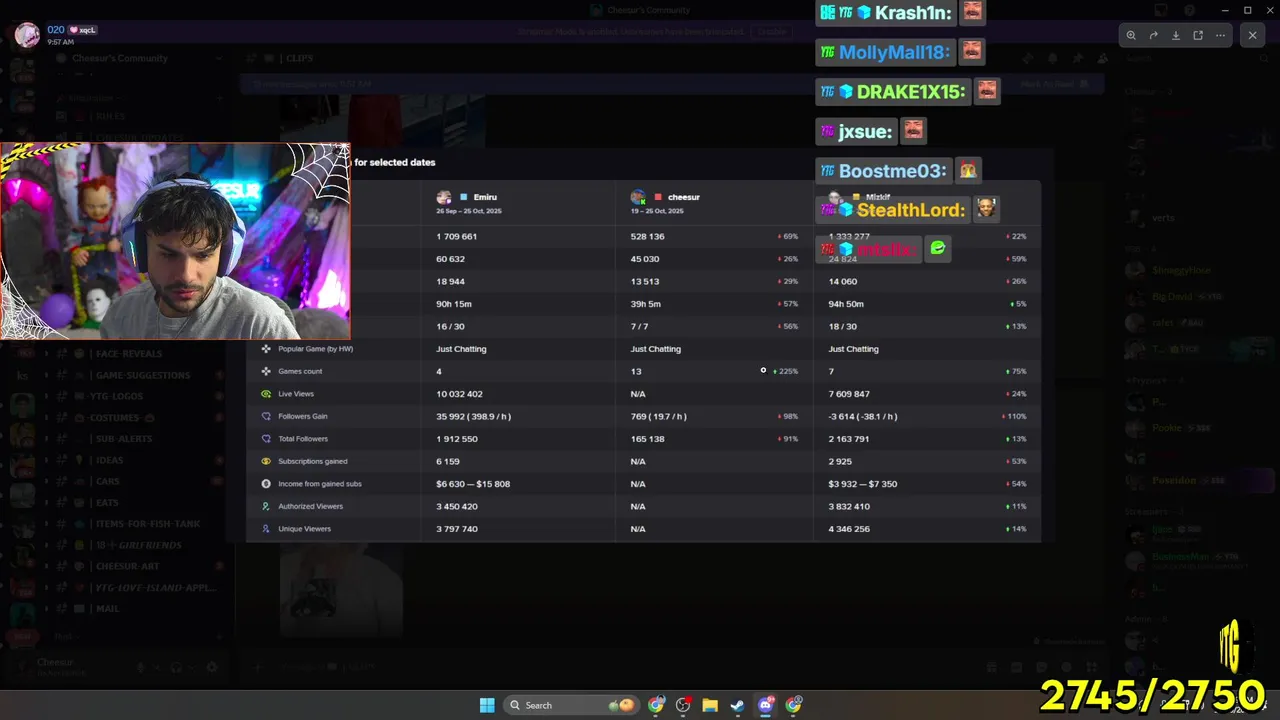Open the first Chrome taskbar icon
Screen dimensions: 1280x720
[656, 705]
